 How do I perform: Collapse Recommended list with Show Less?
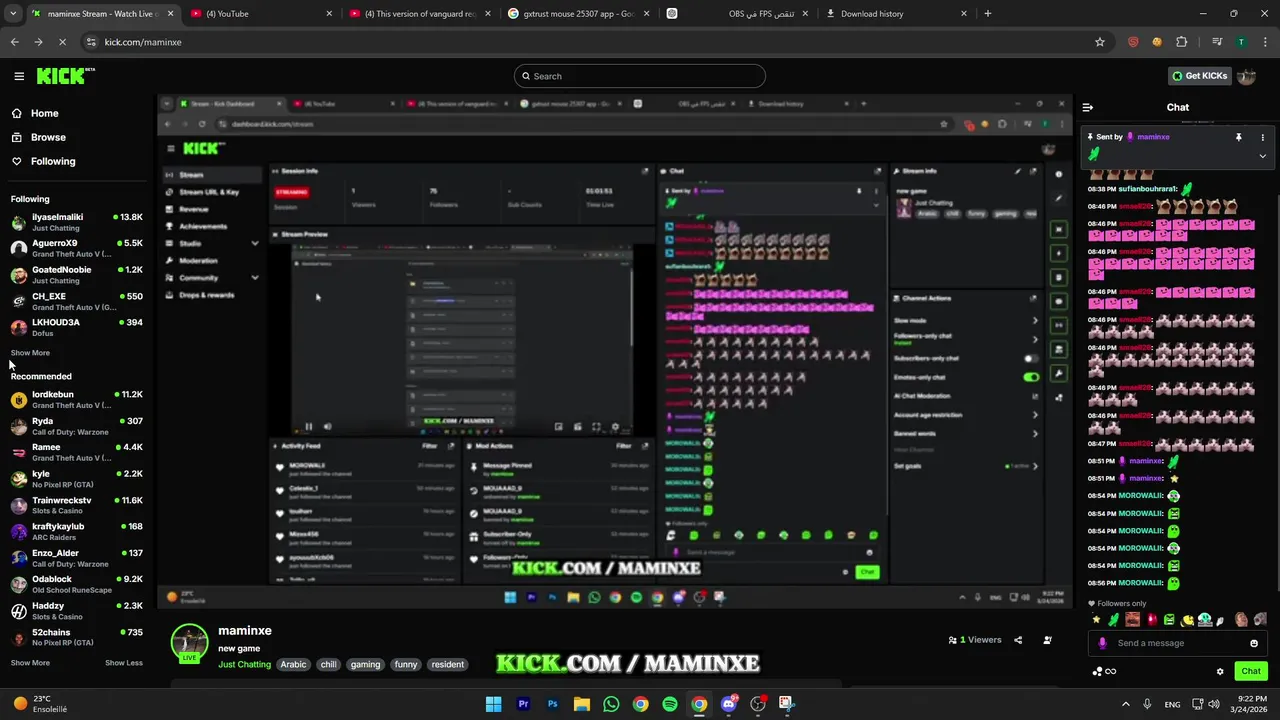[x=124, y=663]
